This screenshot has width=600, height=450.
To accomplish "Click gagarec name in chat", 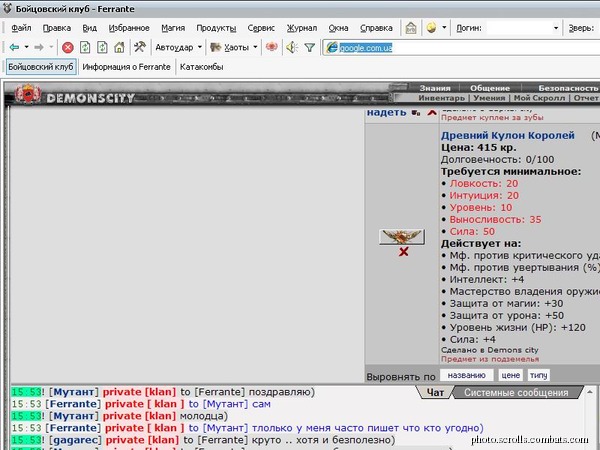I will coord(75,440).
